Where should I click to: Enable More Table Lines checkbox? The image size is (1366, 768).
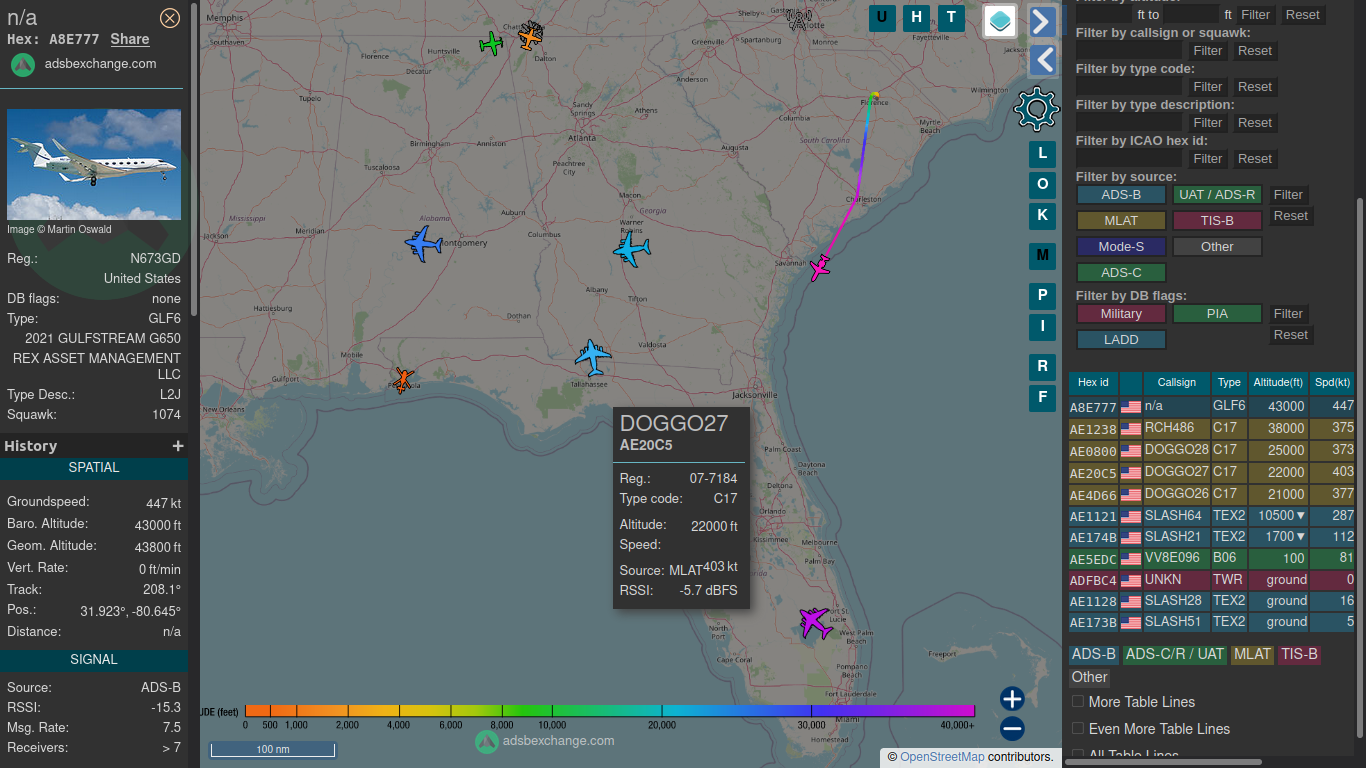[1078, 702]
